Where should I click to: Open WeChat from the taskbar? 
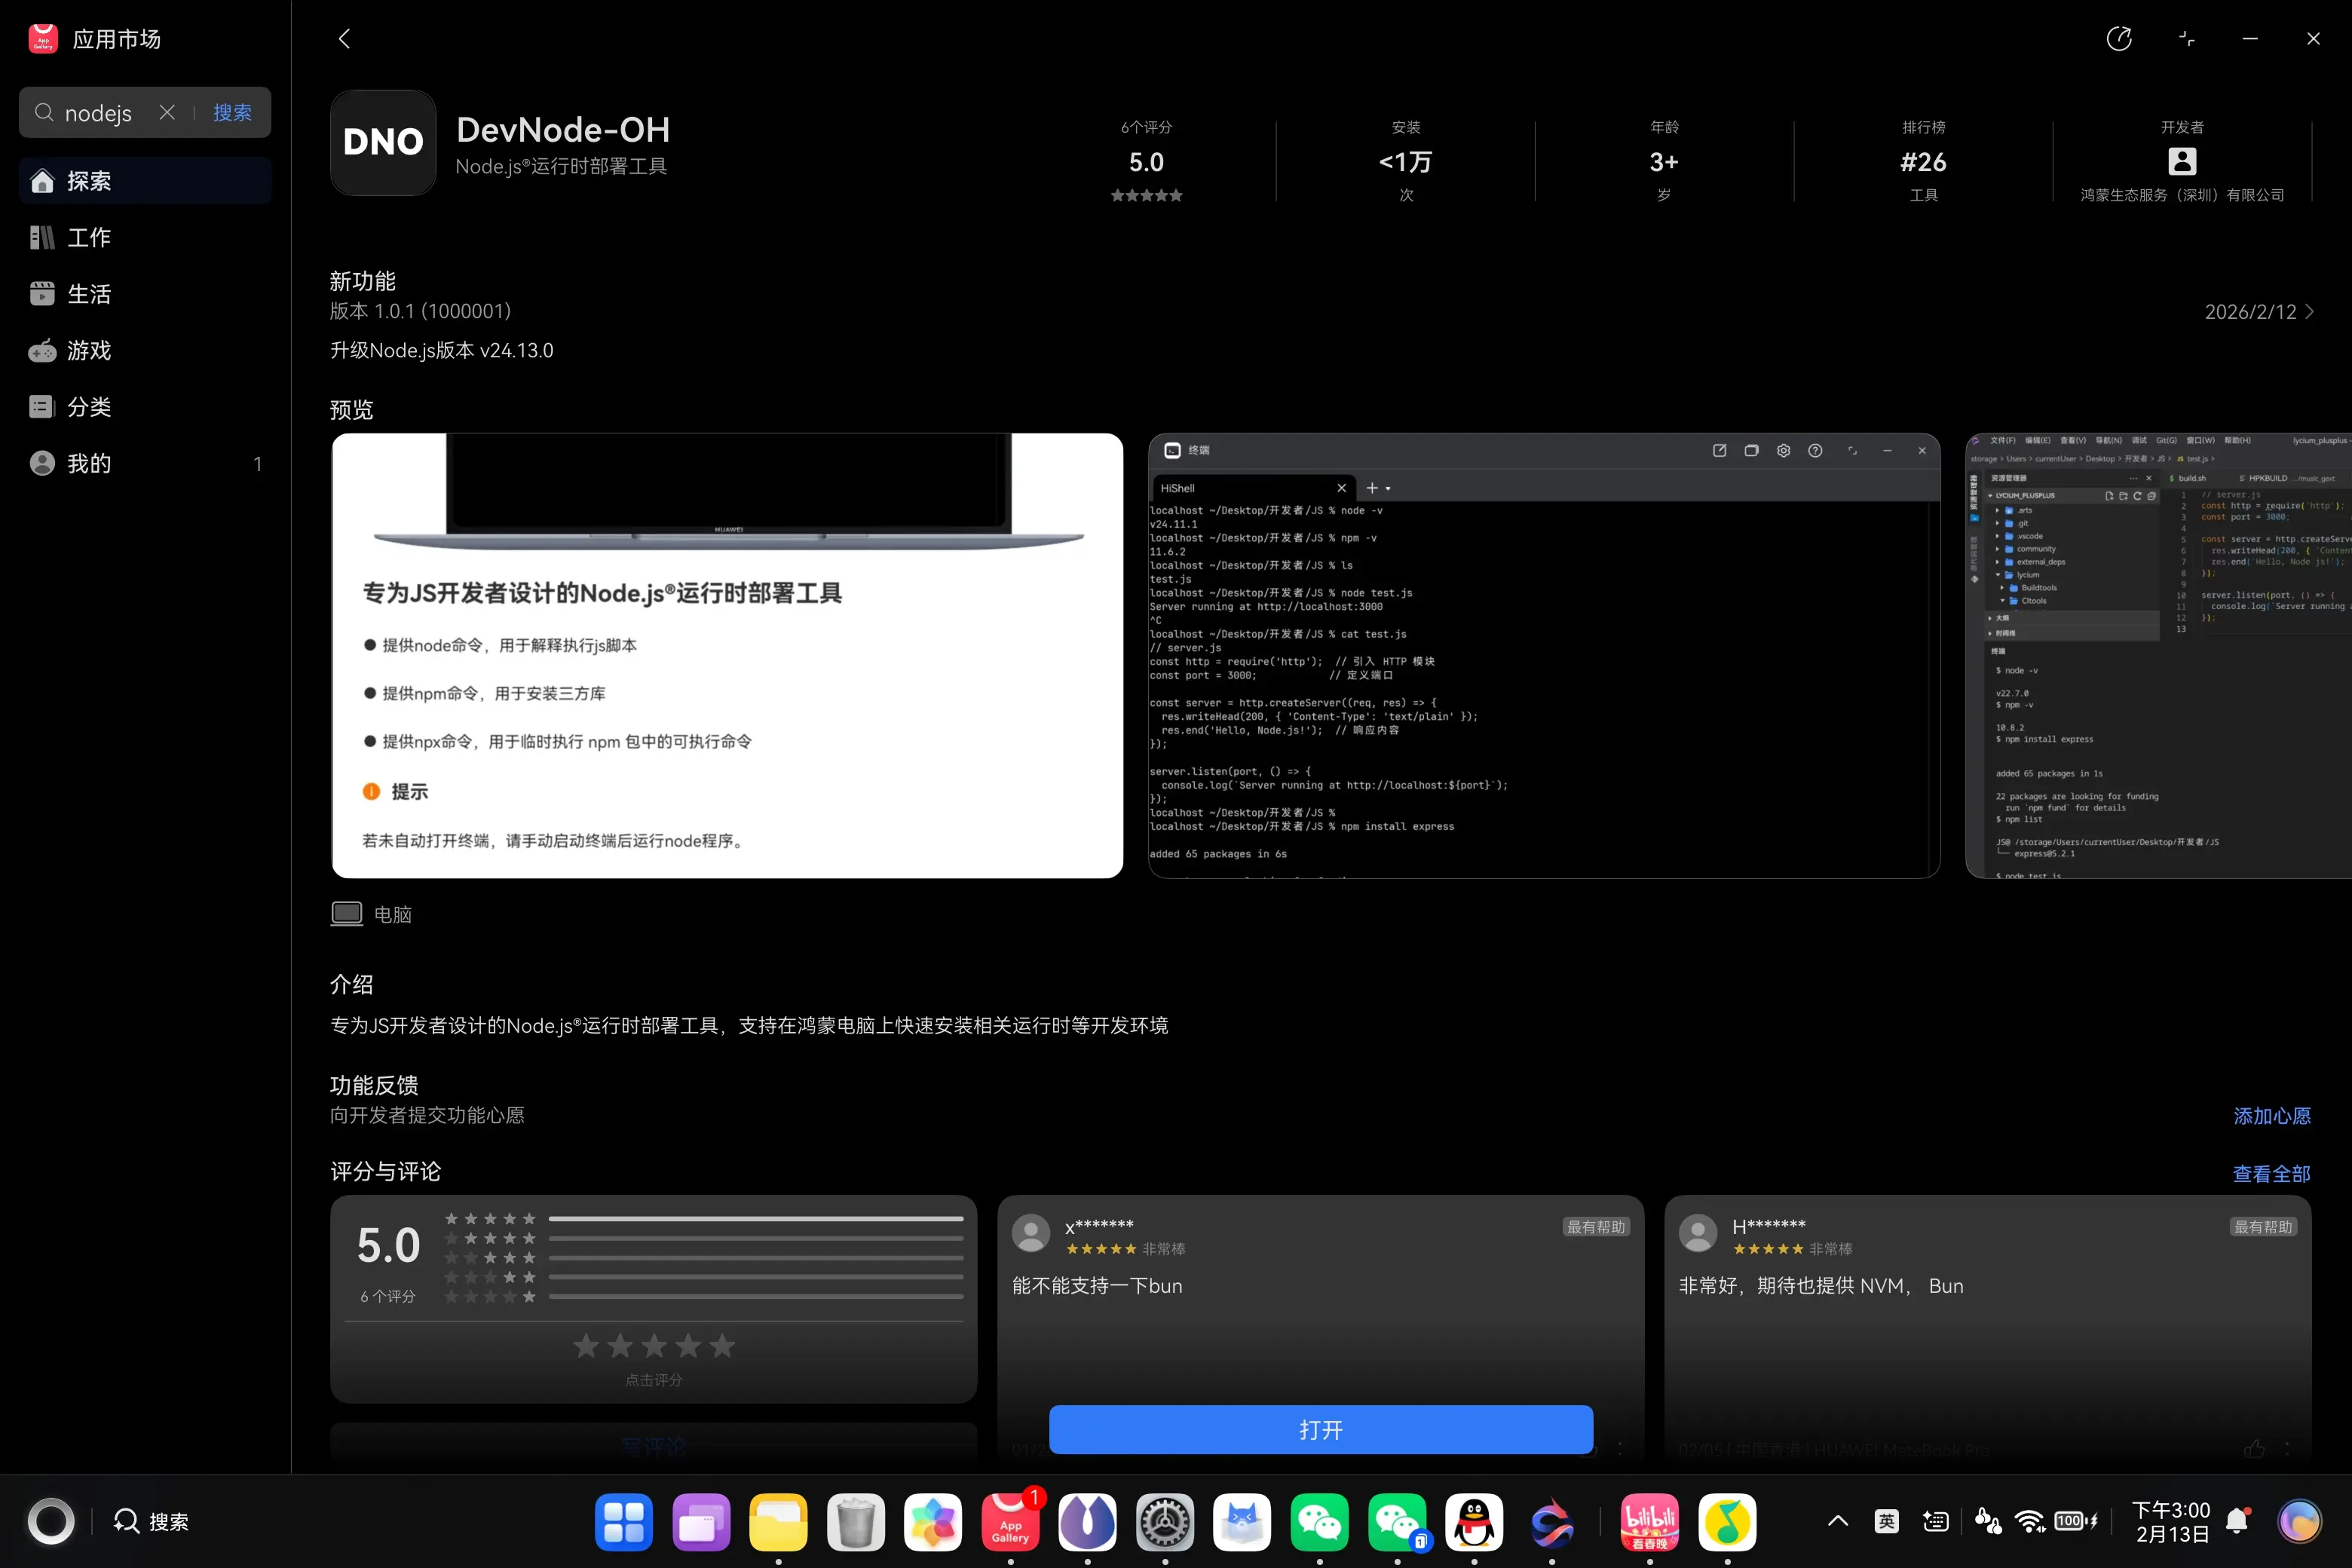tap(1320, 1521)
